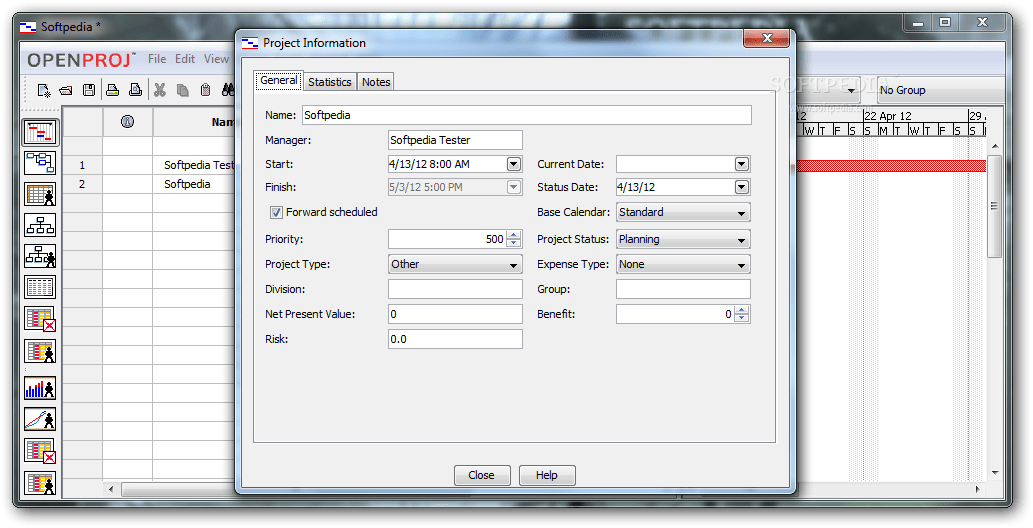Click the Net Present Value field

point(455,314)
